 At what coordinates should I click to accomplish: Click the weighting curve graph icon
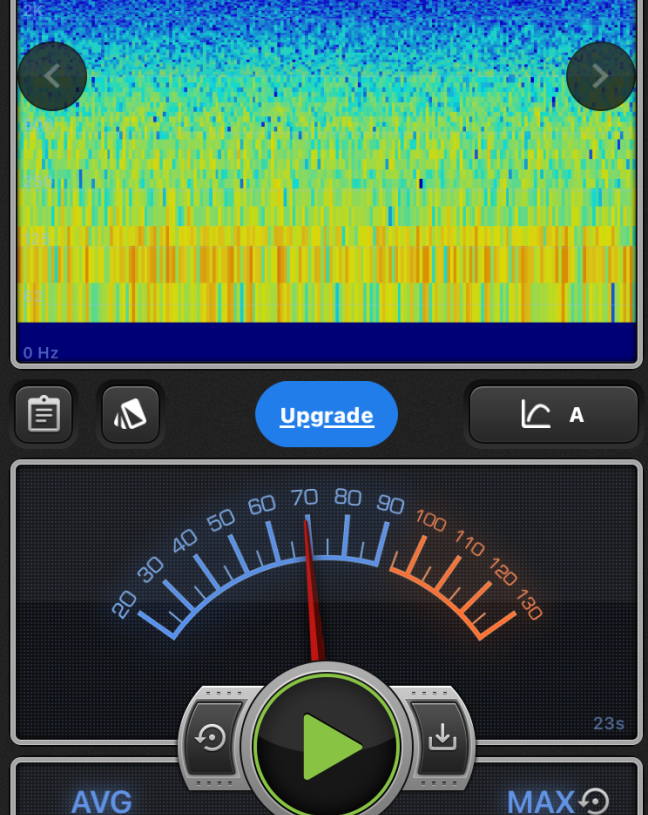point(536,414)
